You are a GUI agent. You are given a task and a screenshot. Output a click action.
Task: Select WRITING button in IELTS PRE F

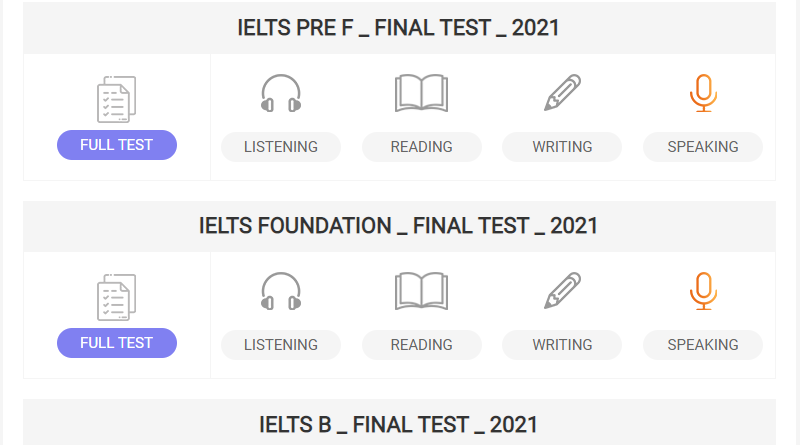point(562,147)
